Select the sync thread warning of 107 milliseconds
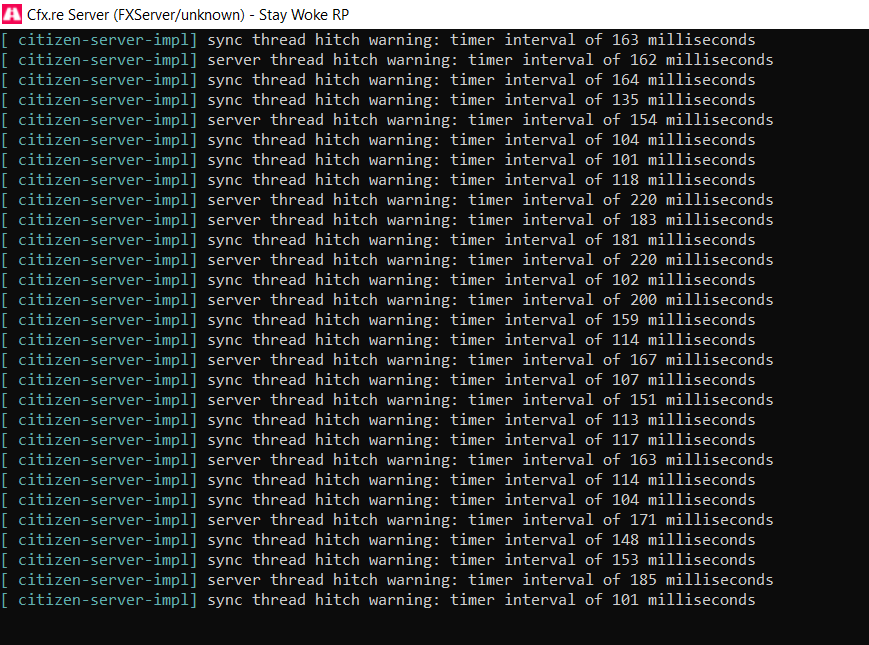The width and height of the screenshot is (869, 645). coord(378,380)
